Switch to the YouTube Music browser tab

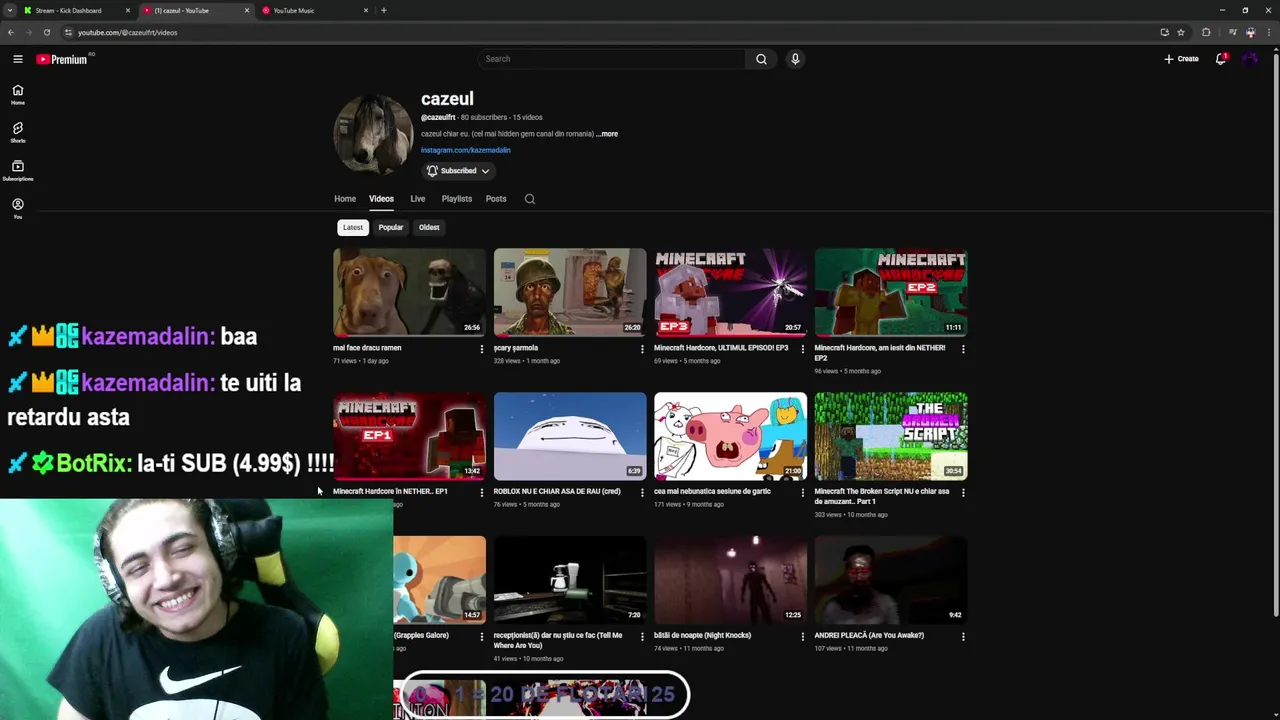tap(315, 11)
